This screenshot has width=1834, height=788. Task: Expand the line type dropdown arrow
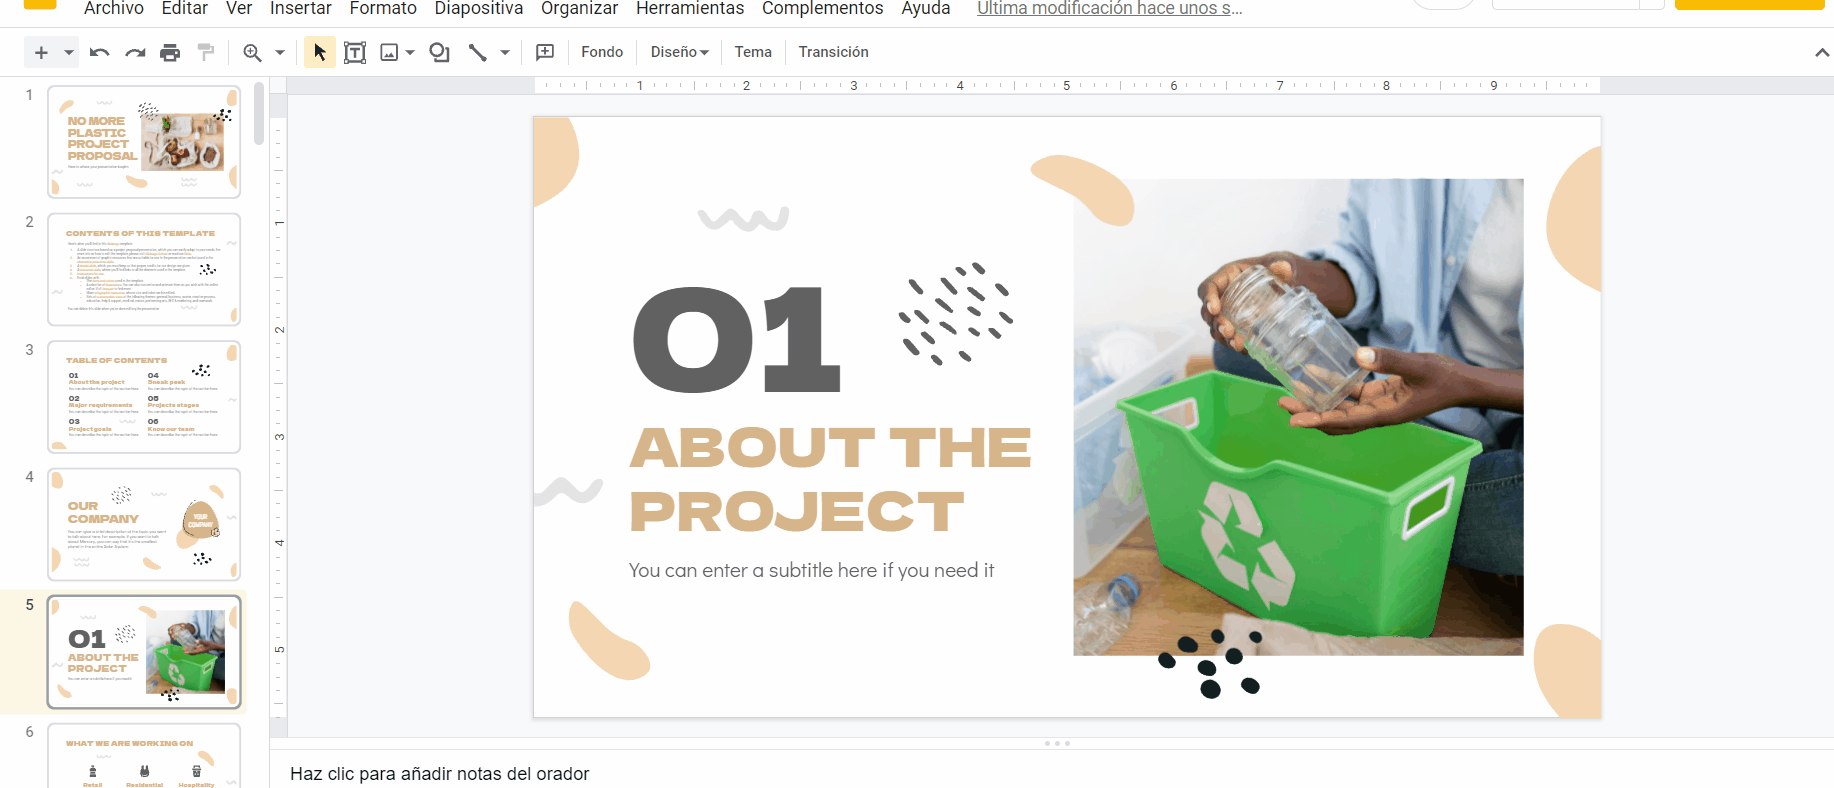click(x=505, y=52)
